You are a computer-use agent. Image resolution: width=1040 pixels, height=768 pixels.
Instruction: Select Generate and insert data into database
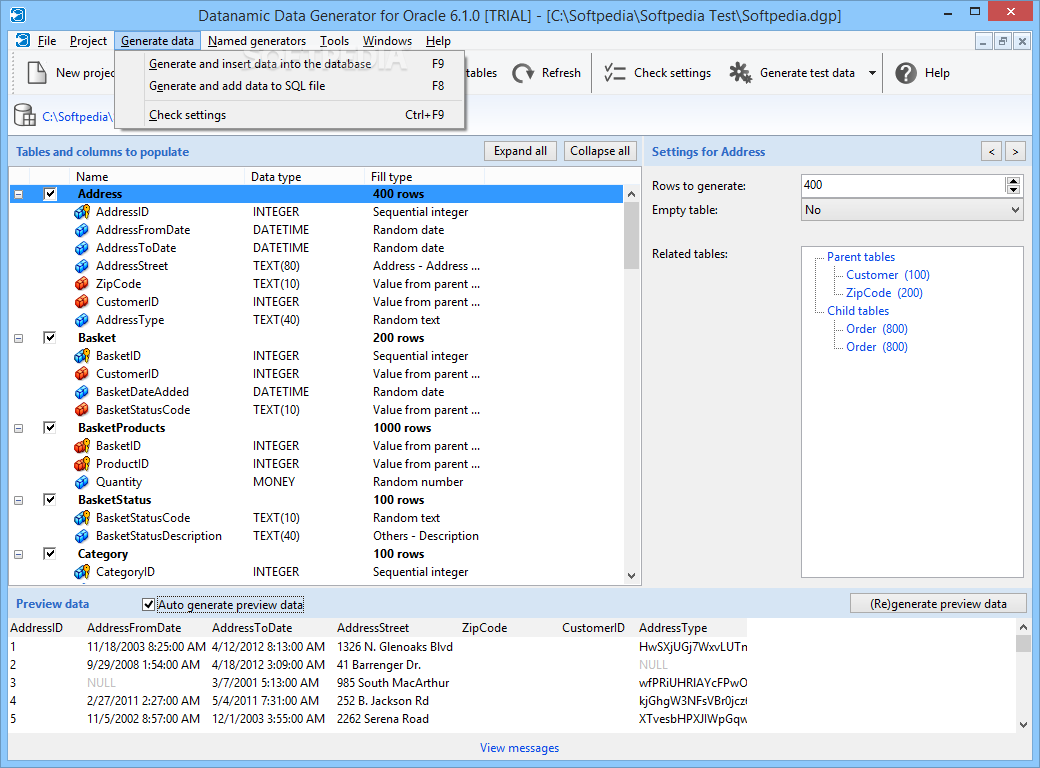point(290,64)
